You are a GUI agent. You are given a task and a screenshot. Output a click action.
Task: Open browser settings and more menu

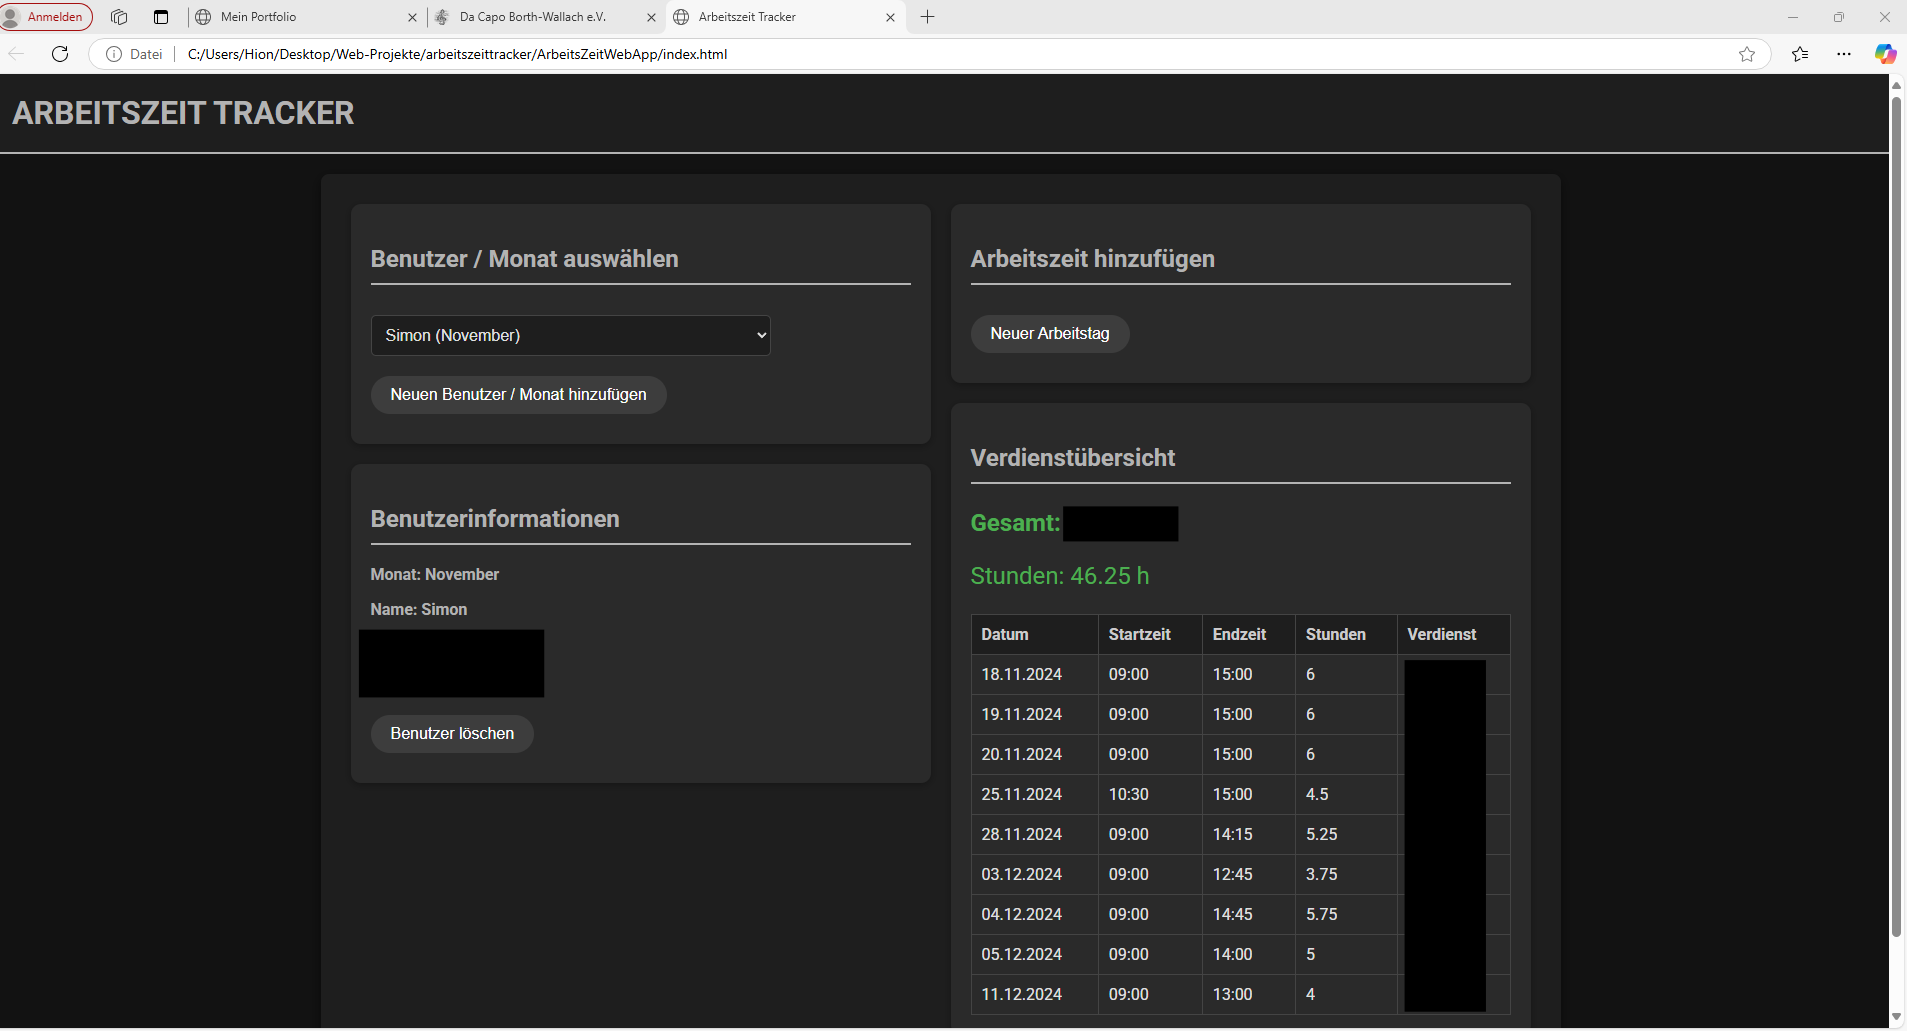point(1843,54)
